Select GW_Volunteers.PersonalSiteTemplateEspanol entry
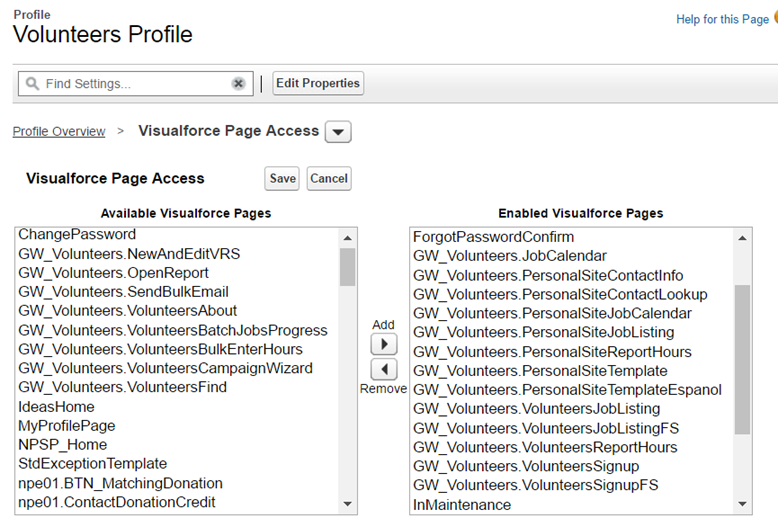778x527 pixels. [x=573, y=390]
